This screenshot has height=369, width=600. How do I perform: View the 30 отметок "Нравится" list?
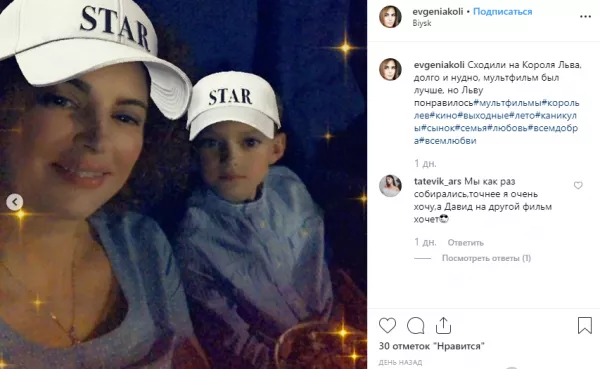pos(432,346)
